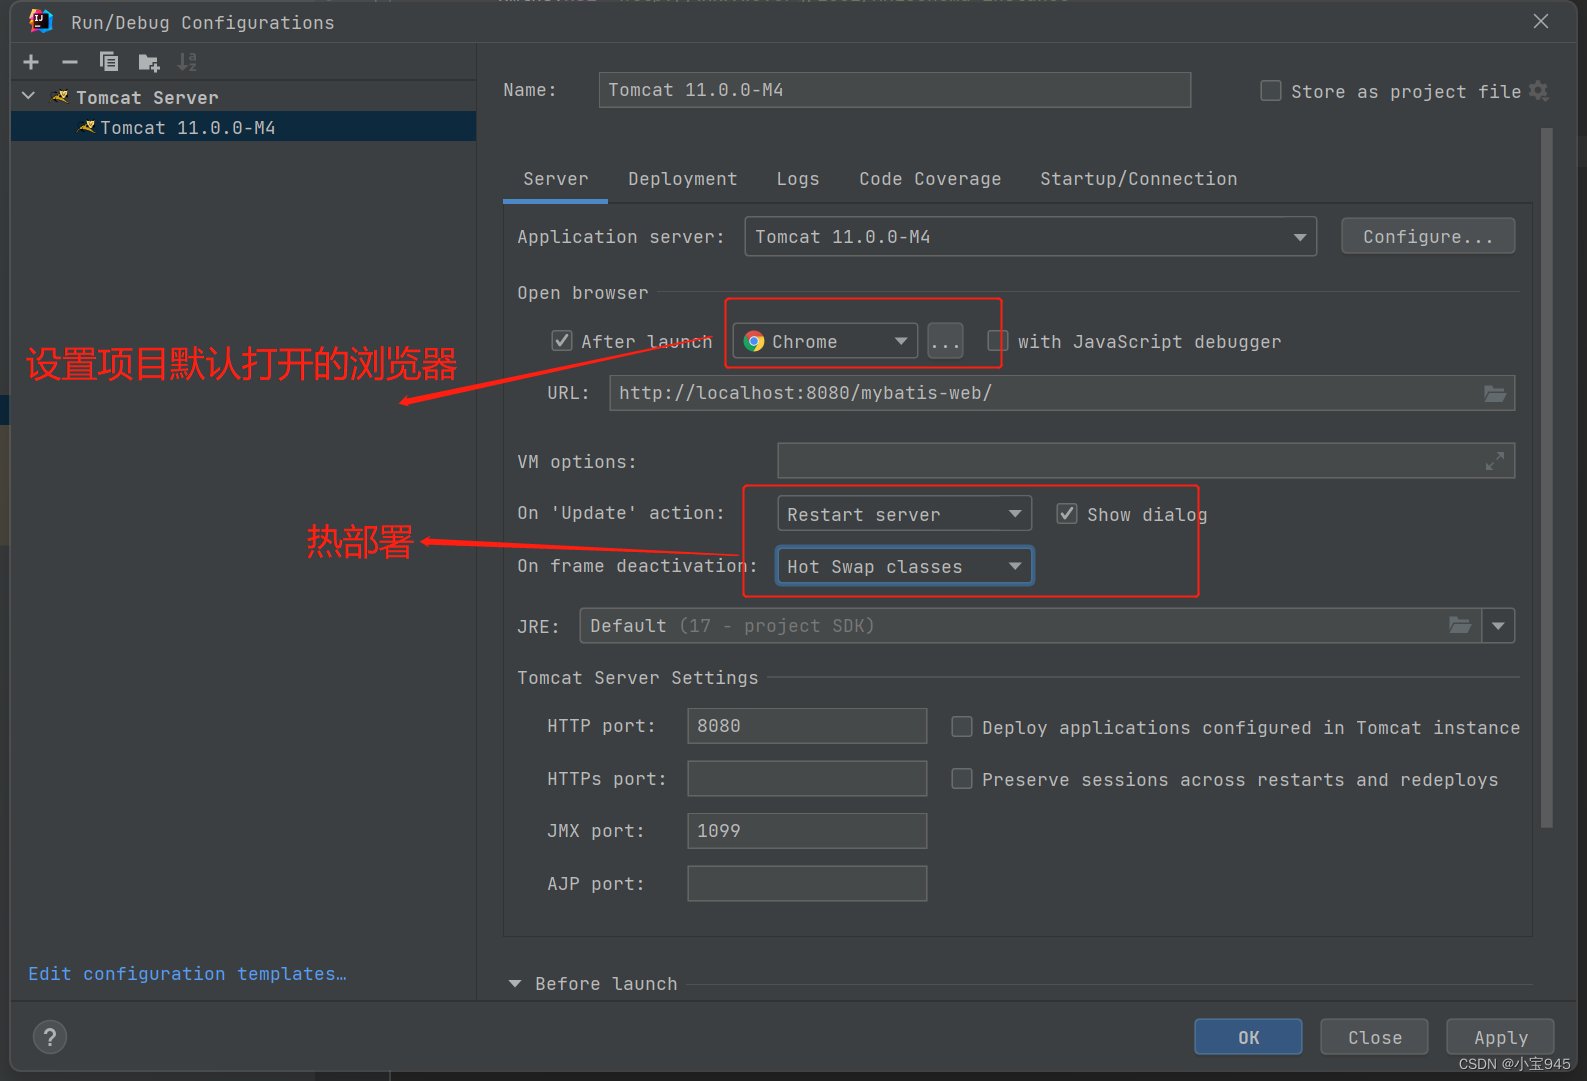Close the Run/Debug Configurations dialog

click(1541, 21)
